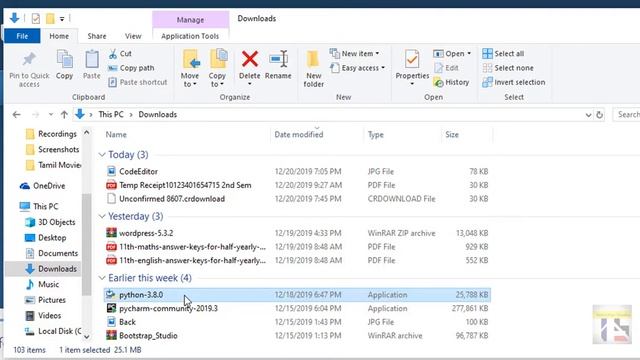The image size is (640, 360).
Task: Click Copy path in the ribbon
Action: (131, 68)
